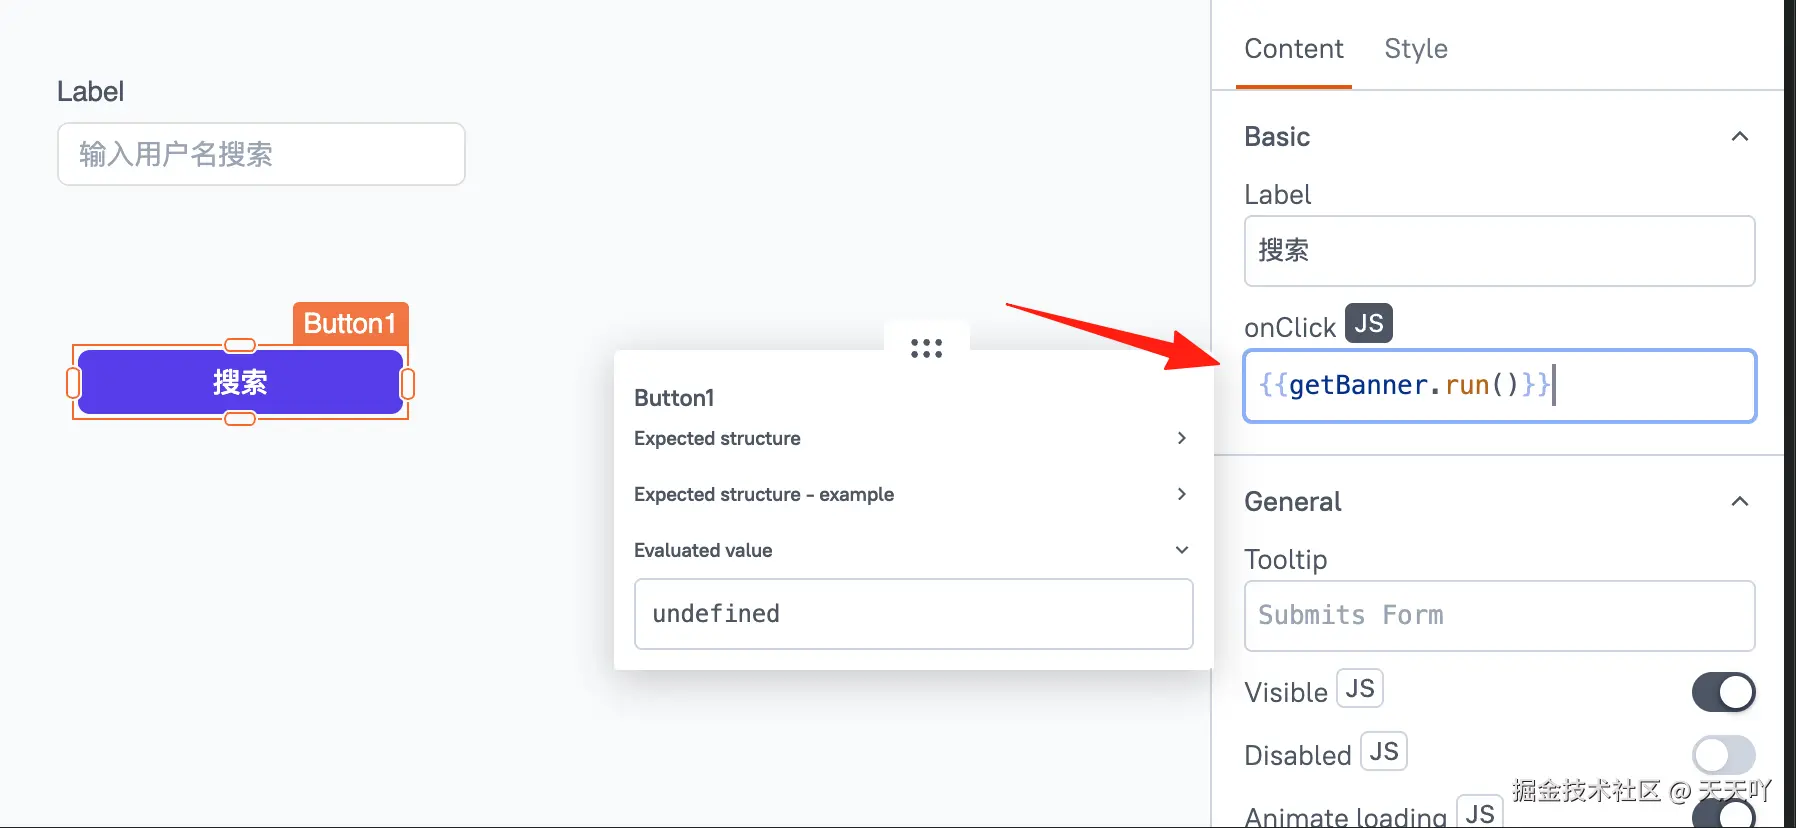Collapse the Evaluated value section

[1181, 550]
